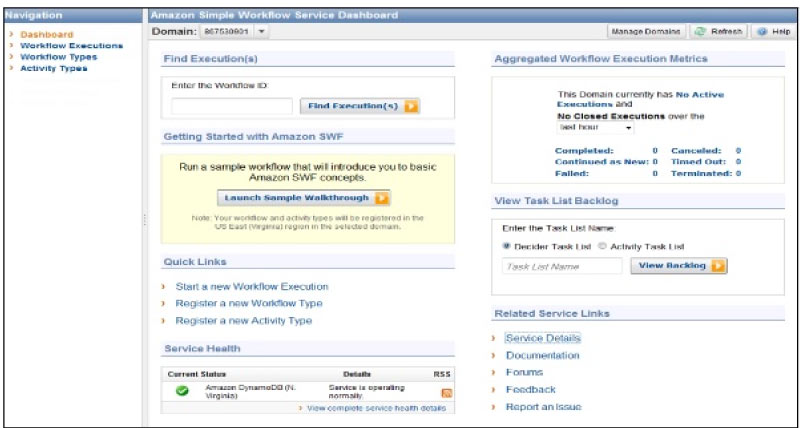Open the Forums link
The image size is (800, 428).
(x=524, y=372)
